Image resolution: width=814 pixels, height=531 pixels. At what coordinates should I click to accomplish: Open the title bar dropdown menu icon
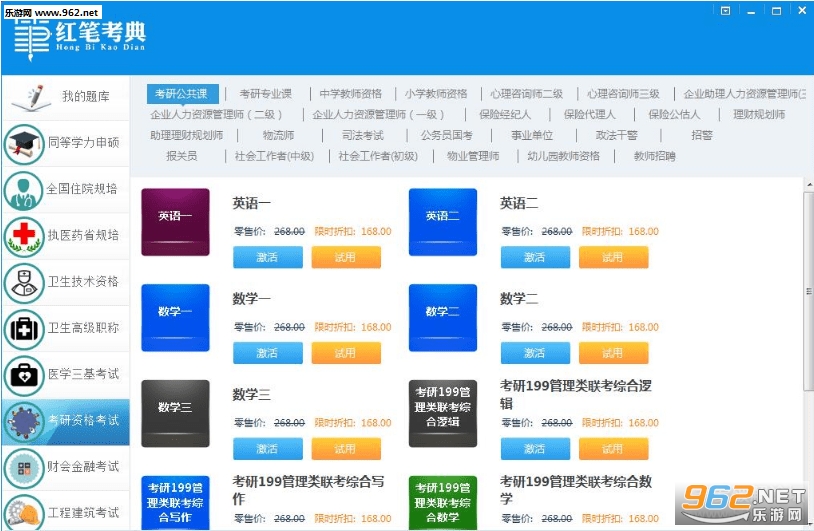point(725,10)
